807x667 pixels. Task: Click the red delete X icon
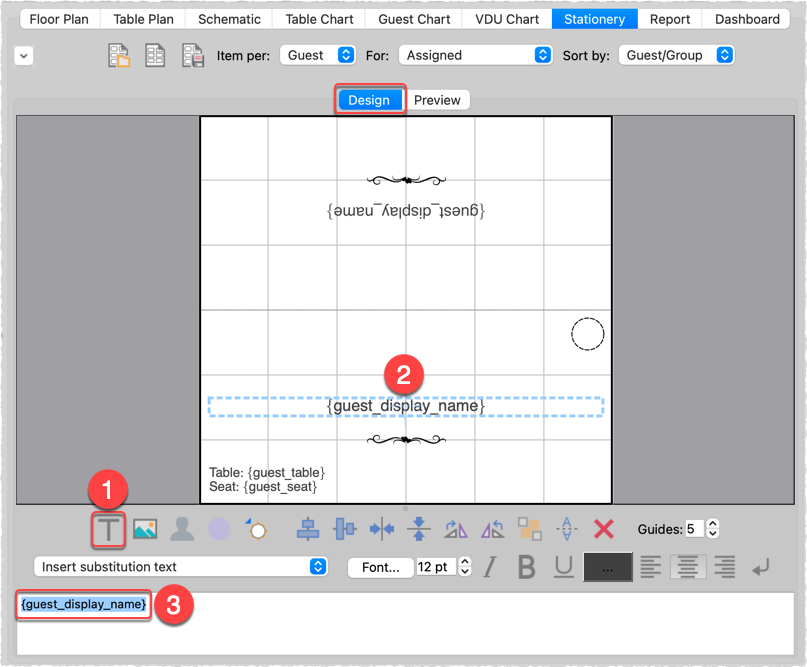604,529
